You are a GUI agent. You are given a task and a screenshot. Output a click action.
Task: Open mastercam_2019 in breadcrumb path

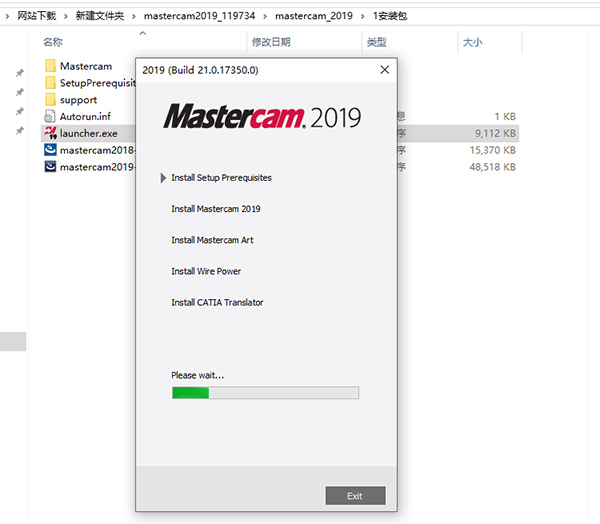(x=314, y=16)
